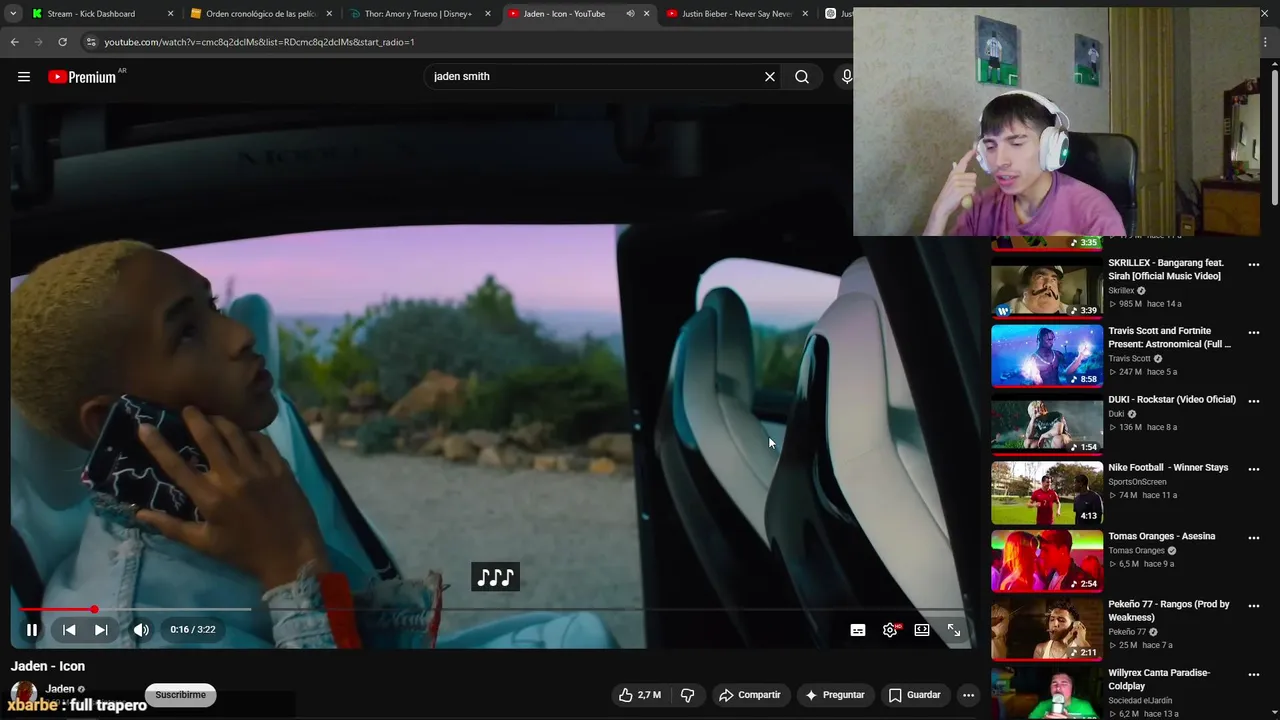
Task: Toggle subtitles in the video player
Action: [858, 630]
